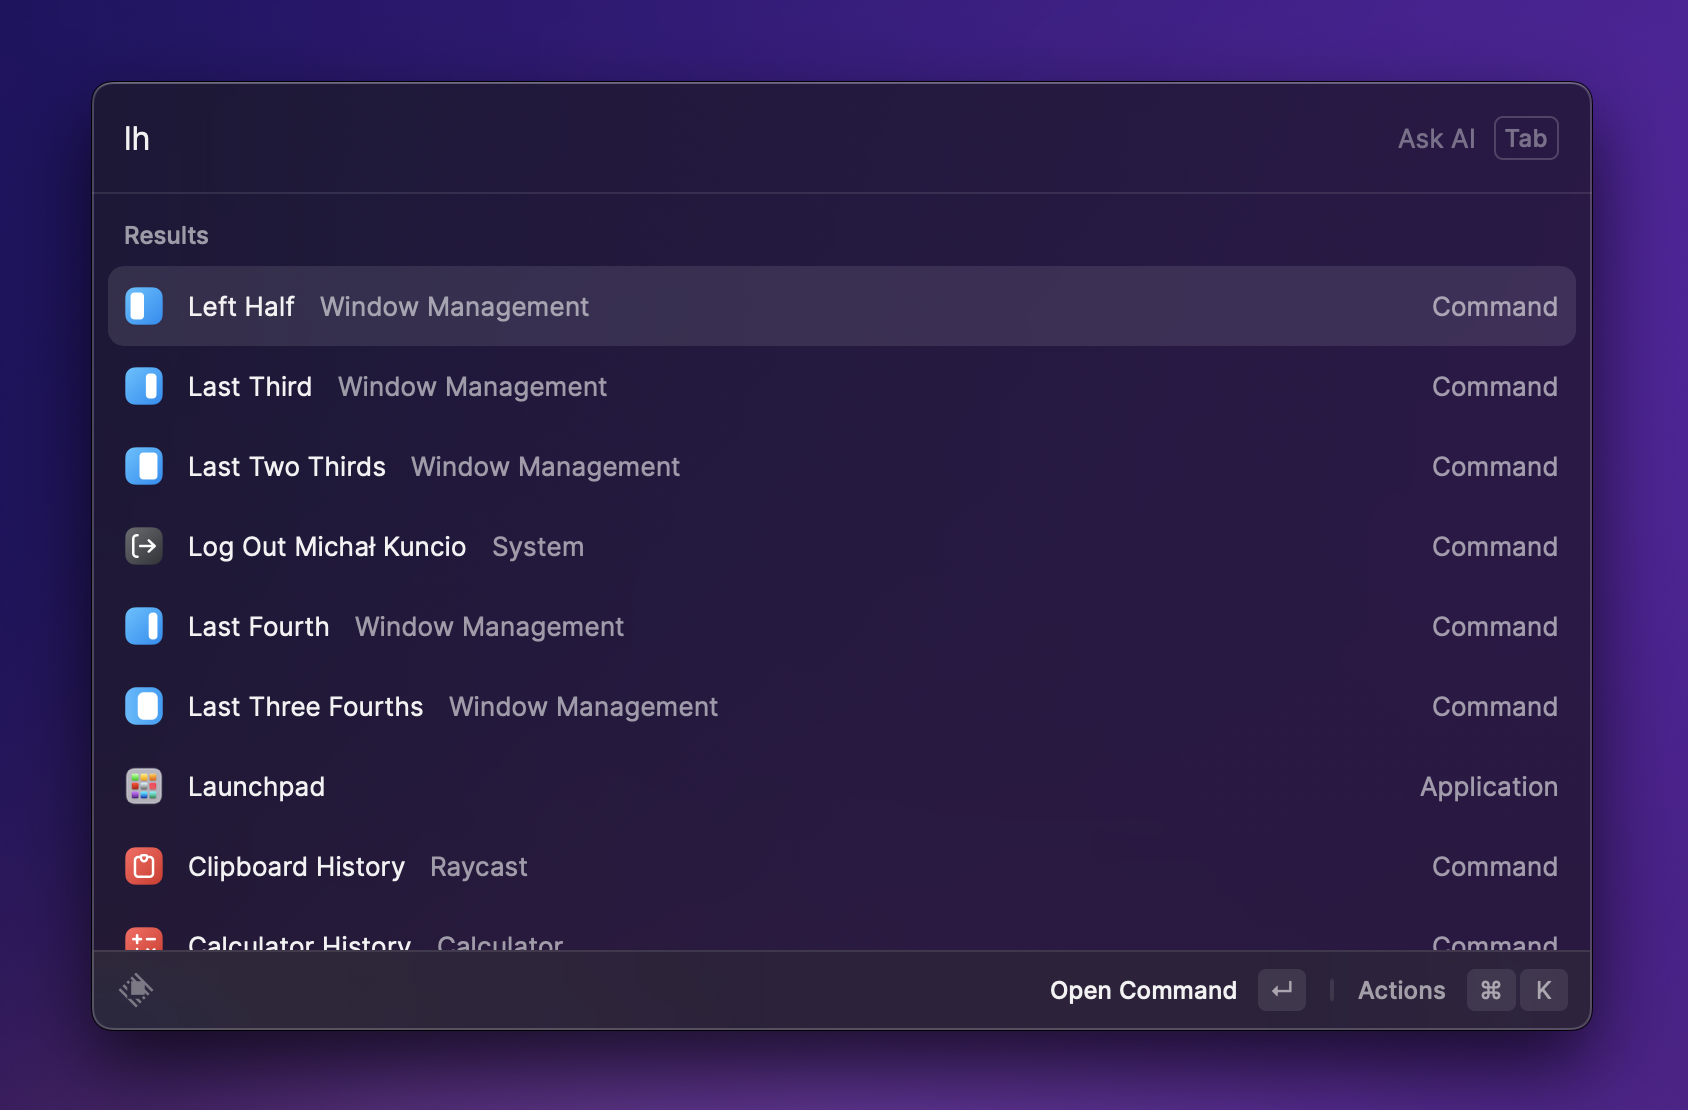The image size is (1688, 1110).
Task: Click the Log Out arrow icon
Action: (x=144, y=546)
